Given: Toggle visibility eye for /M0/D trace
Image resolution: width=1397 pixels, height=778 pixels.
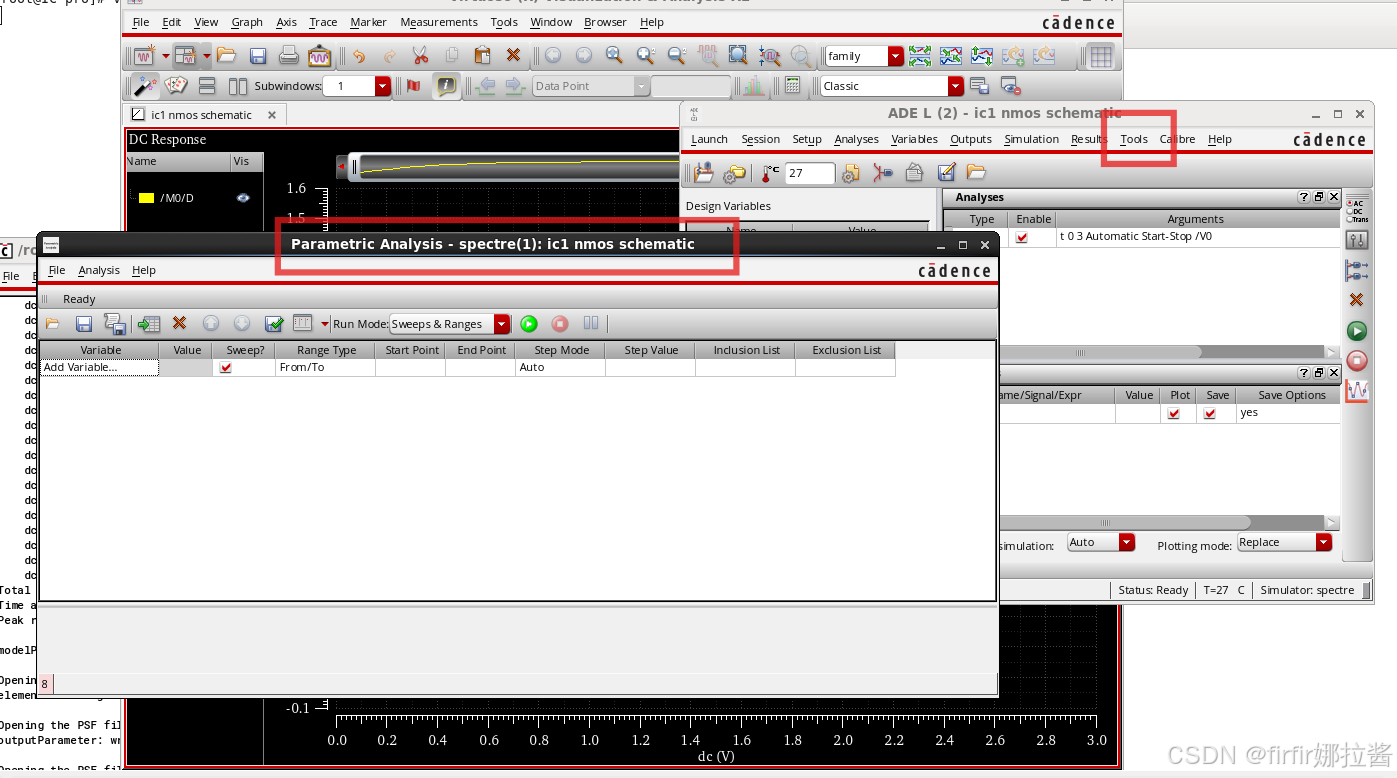Looking at the screenshot, I should [x=243, y=198].
